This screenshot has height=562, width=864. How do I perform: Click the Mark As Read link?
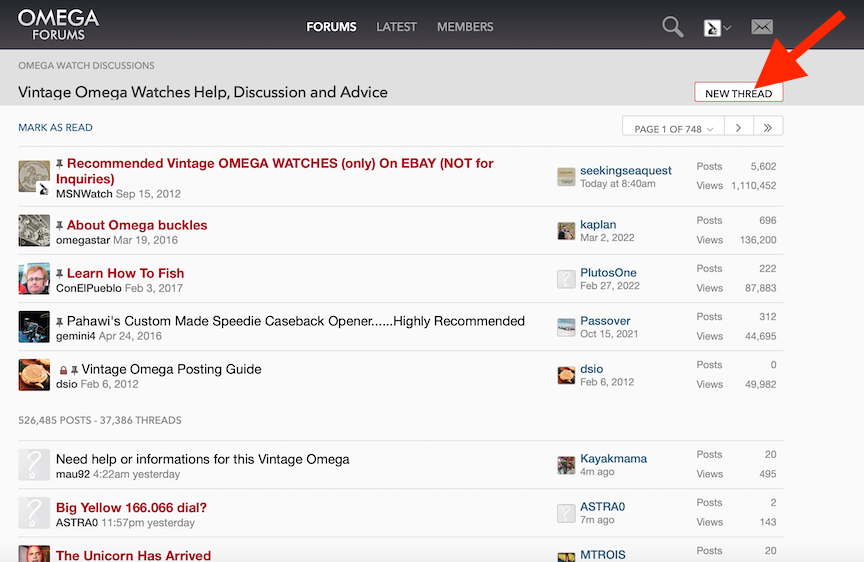point(55,128)
